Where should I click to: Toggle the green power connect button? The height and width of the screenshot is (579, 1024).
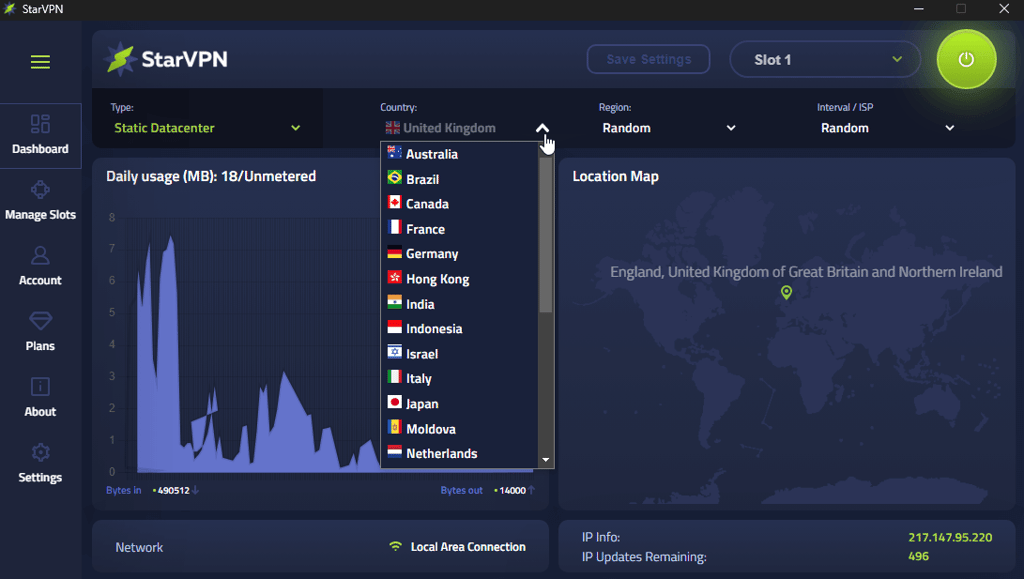966,59
